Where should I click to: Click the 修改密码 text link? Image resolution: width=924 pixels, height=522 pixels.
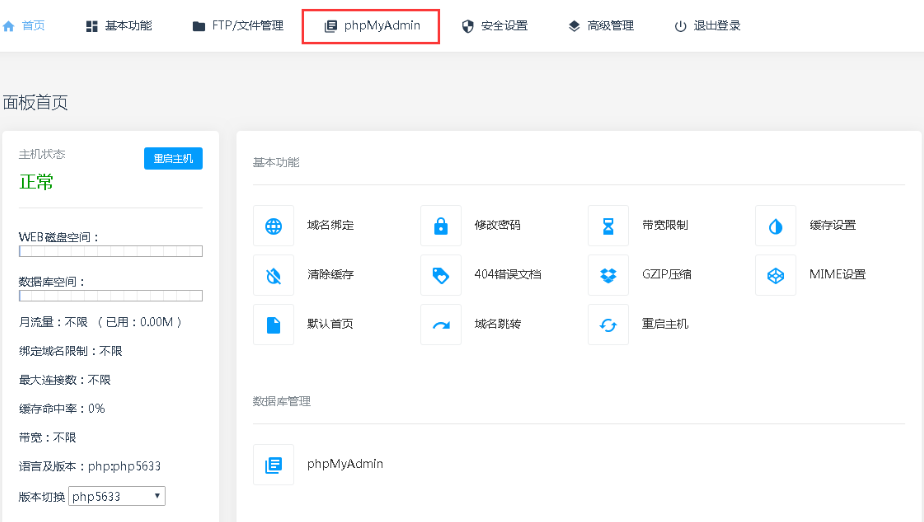click(x=497, y=225)
